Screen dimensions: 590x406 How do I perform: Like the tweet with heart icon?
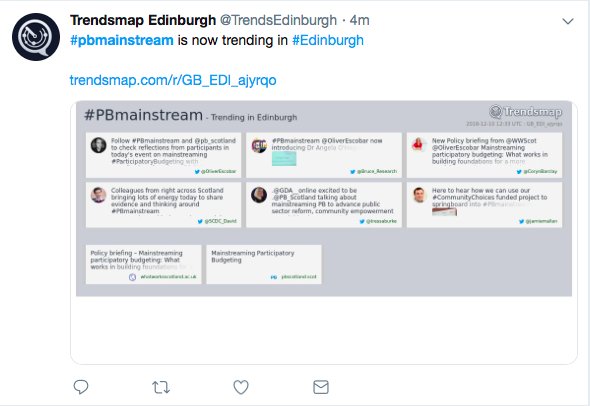pyautogui.click(x=241, y=387)
